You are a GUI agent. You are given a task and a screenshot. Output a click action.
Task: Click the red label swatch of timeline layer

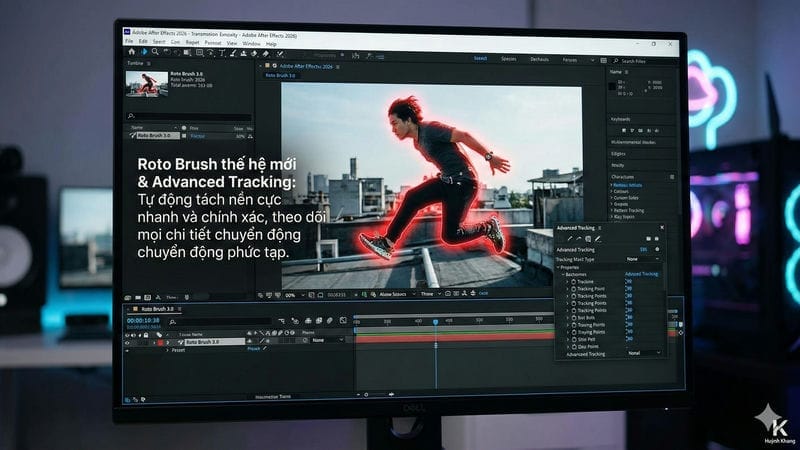click(160, 343)
